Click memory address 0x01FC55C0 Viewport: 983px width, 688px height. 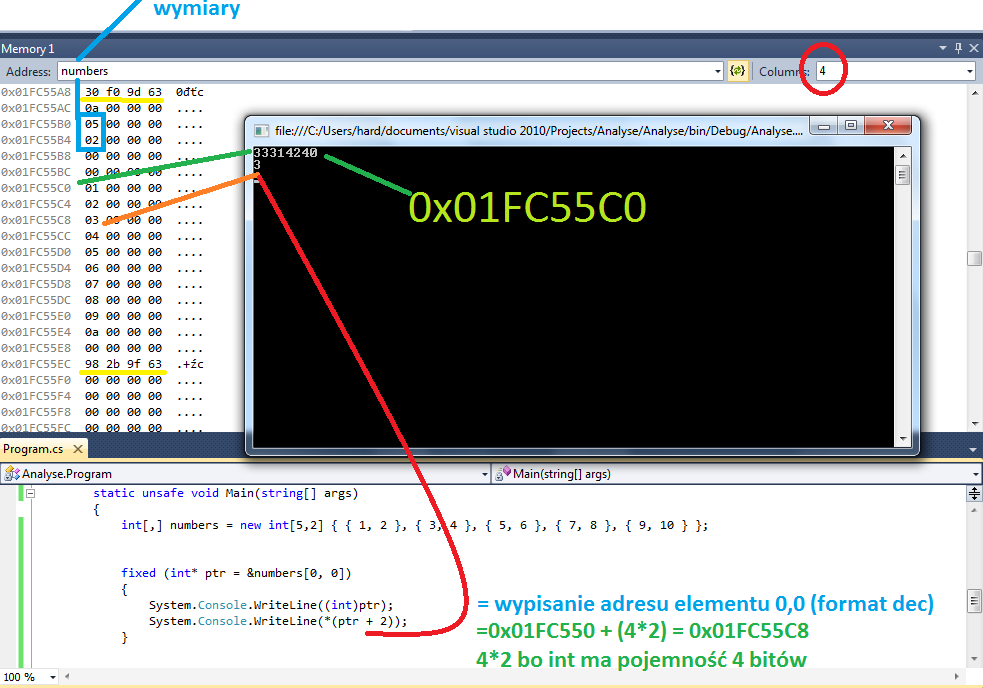(x=36, y=188)
